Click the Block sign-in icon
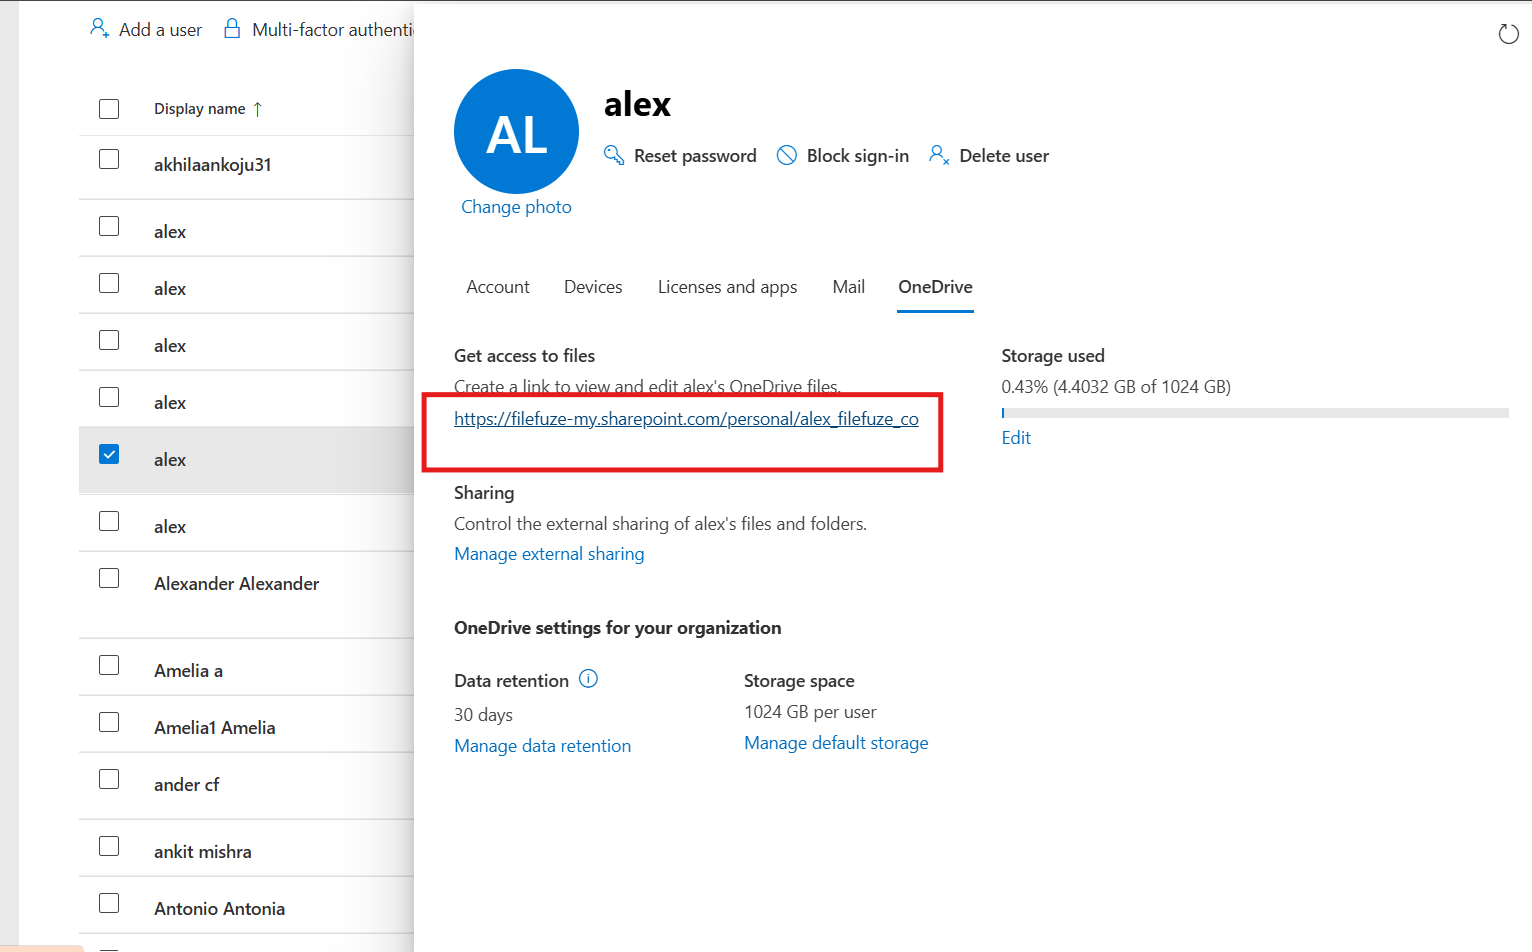Viewport: 1532px width, 952px height. coord(788,155)
